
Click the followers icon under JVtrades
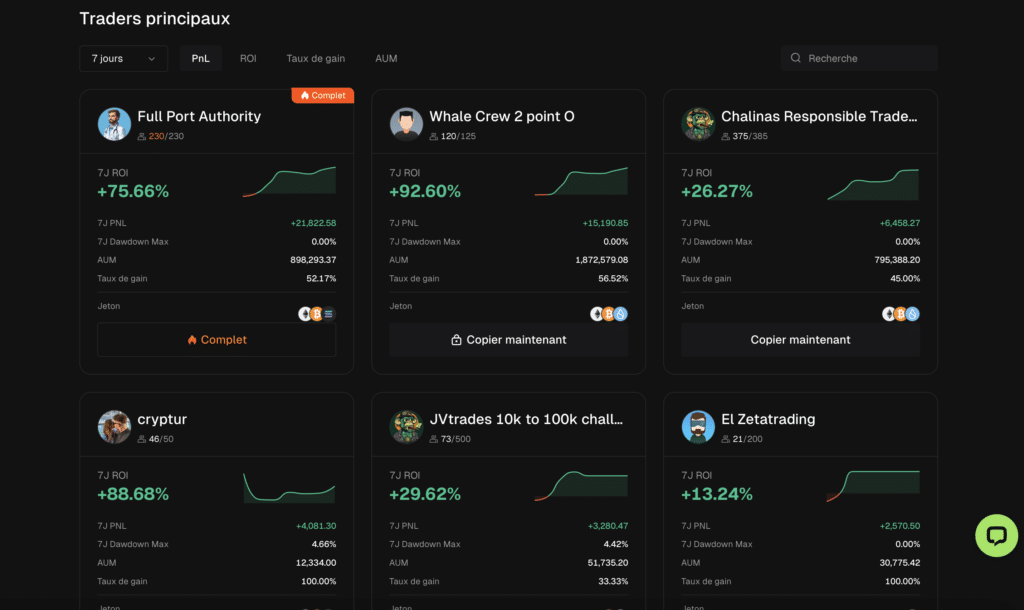(x=434, y=440)
